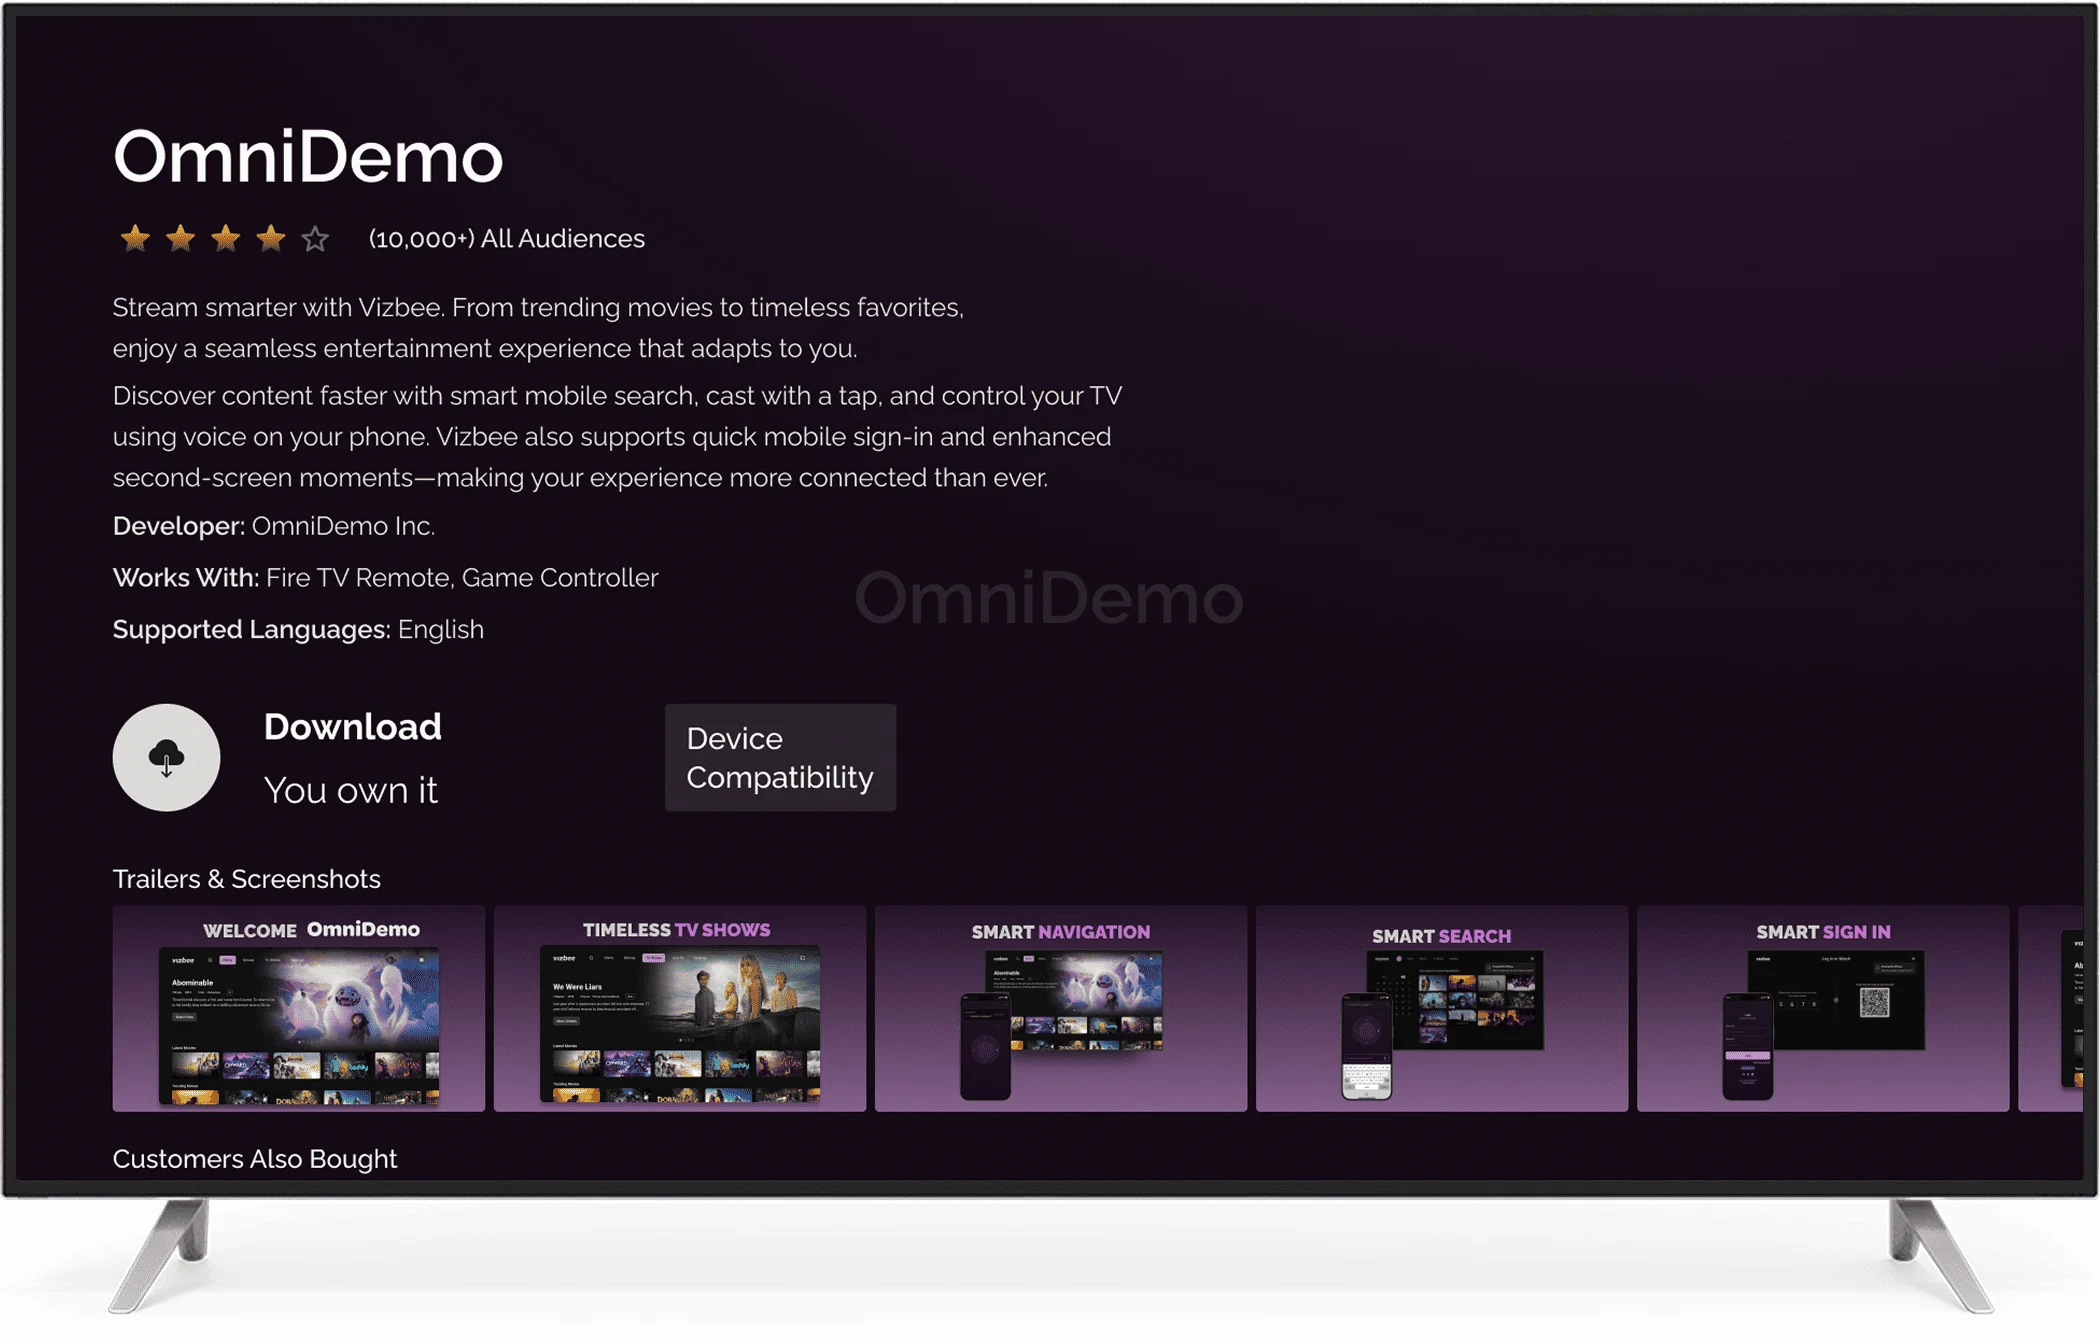Open the Device Compatibility panel
The image size is (2100, 1344).
780,757
